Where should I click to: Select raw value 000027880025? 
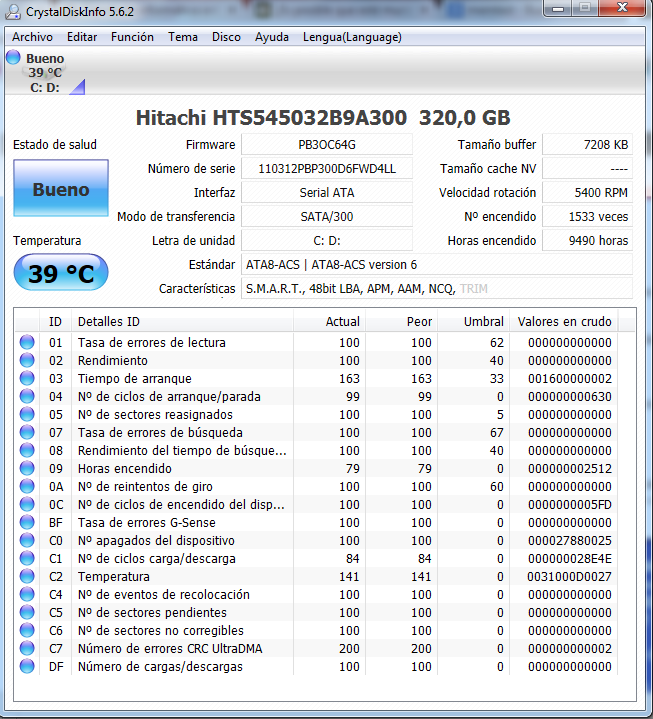coord(570,541)
